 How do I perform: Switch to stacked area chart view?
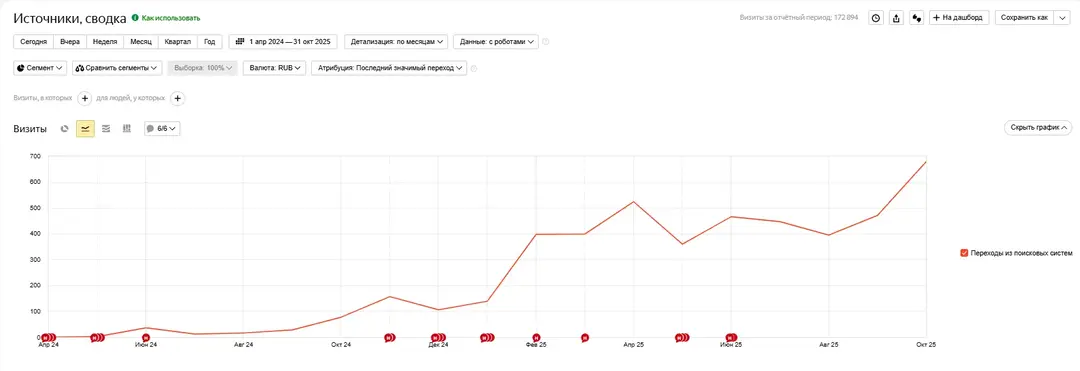coord(106,128)
